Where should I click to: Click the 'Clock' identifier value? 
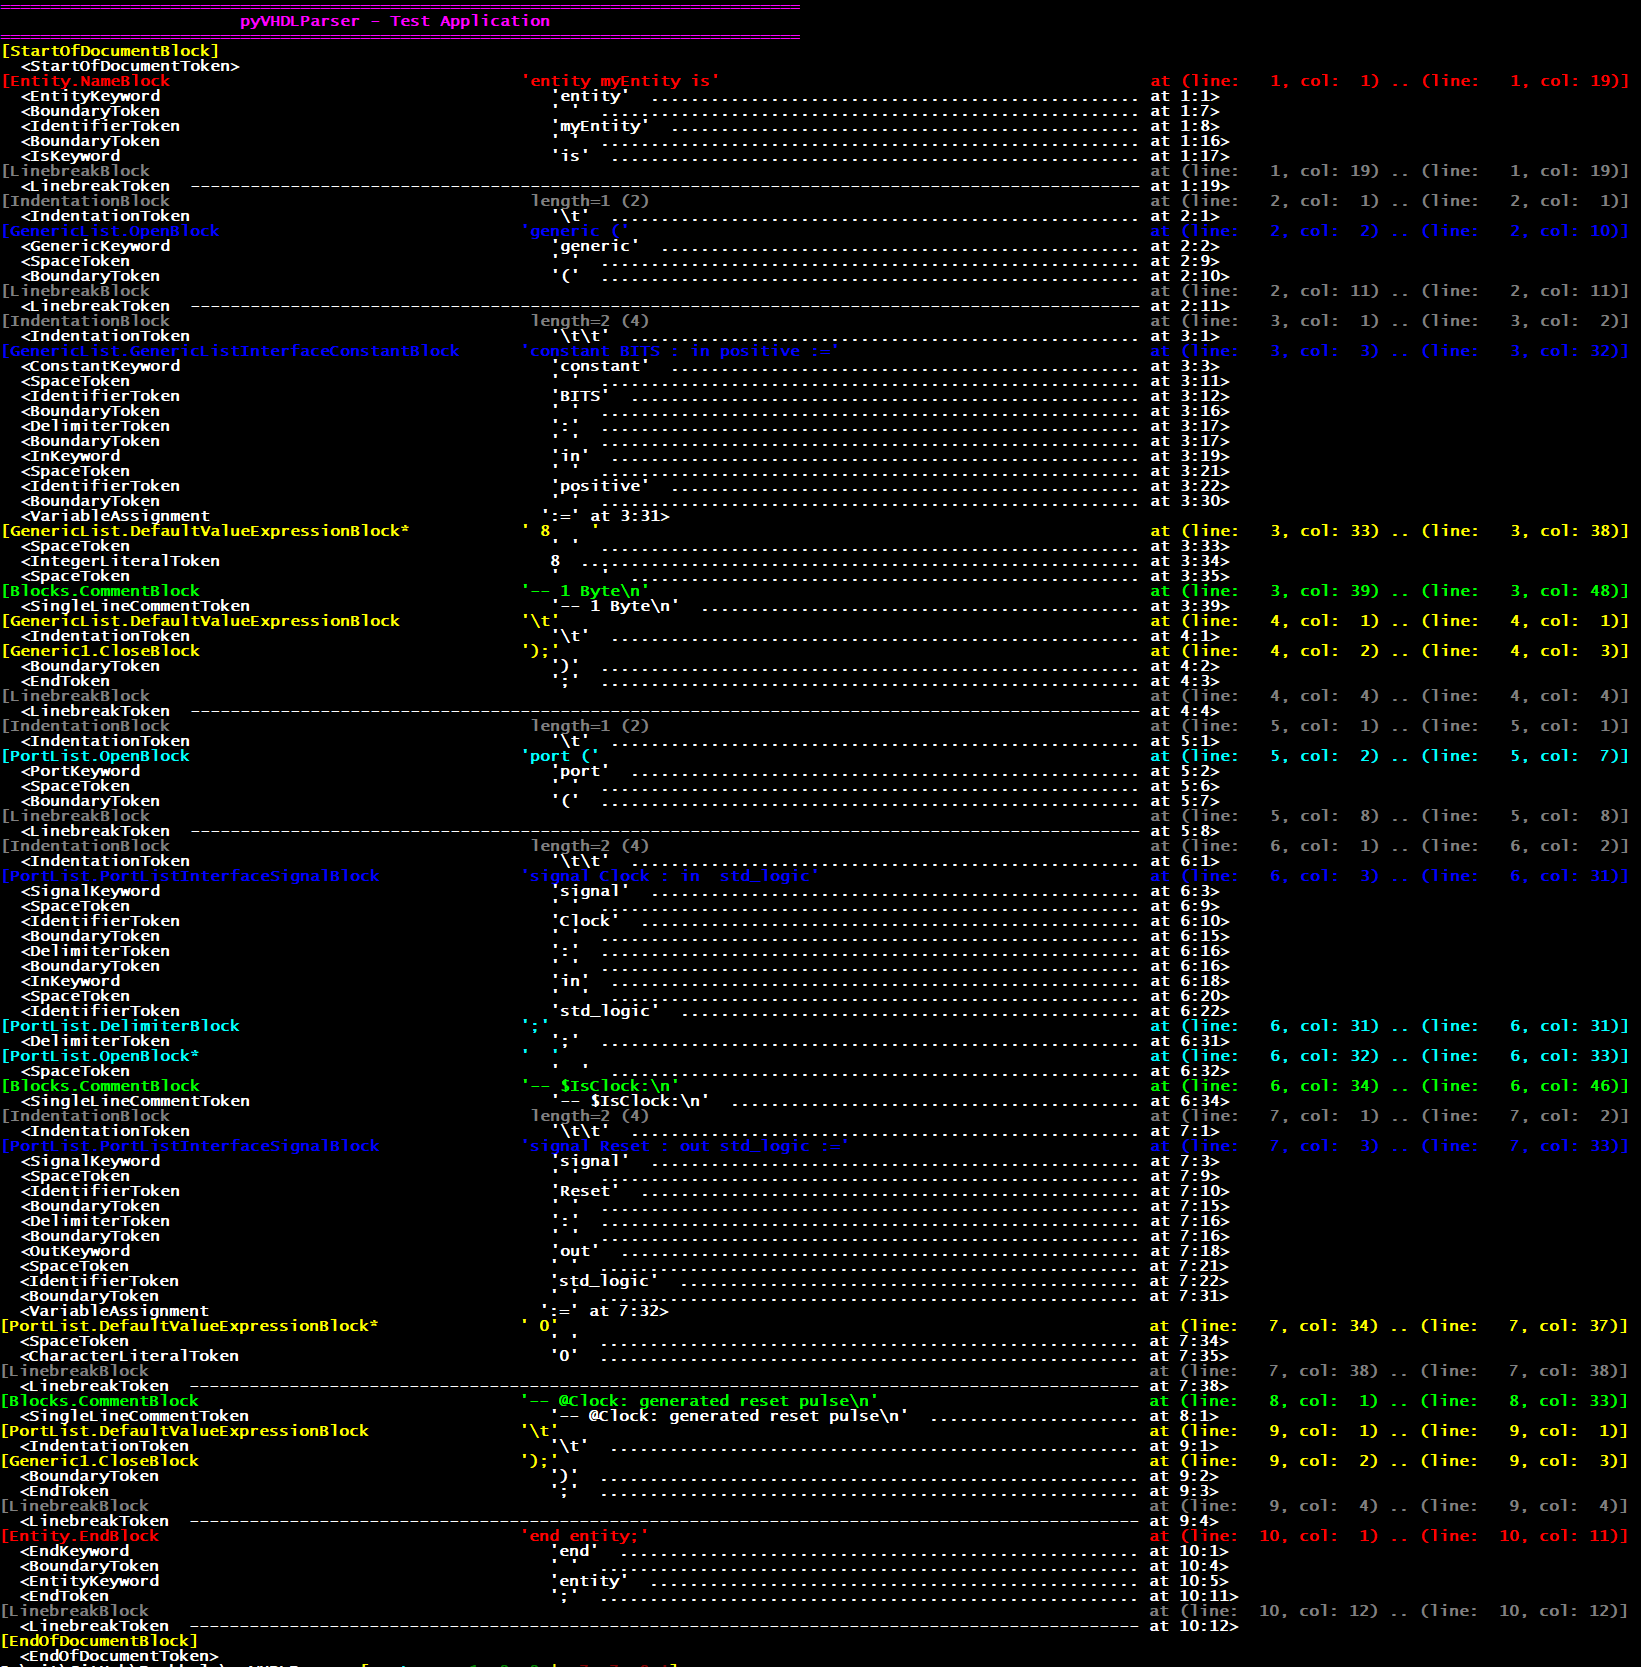click(x=585, y=921)
